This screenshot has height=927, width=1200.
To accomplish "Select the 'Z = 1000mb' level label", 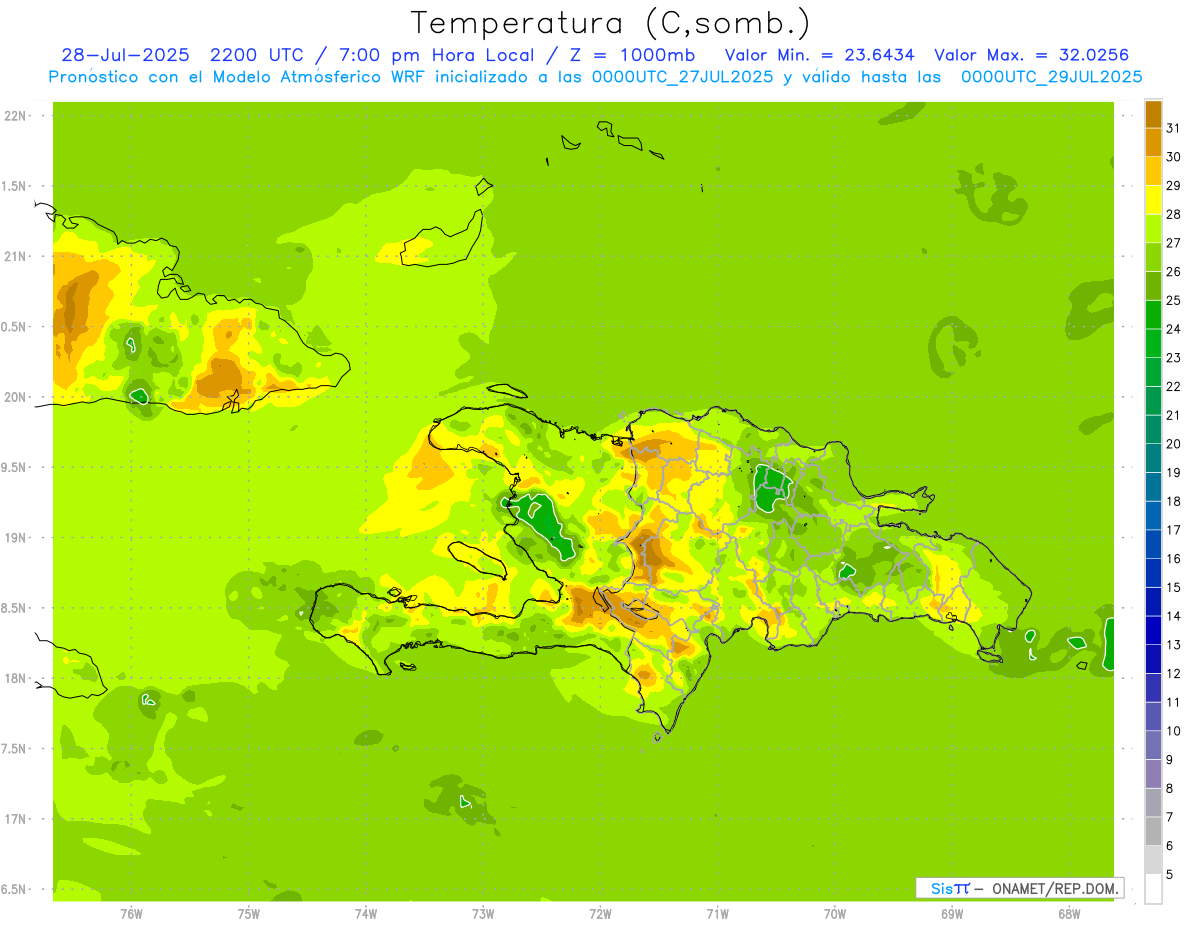I will coord(634,55).
